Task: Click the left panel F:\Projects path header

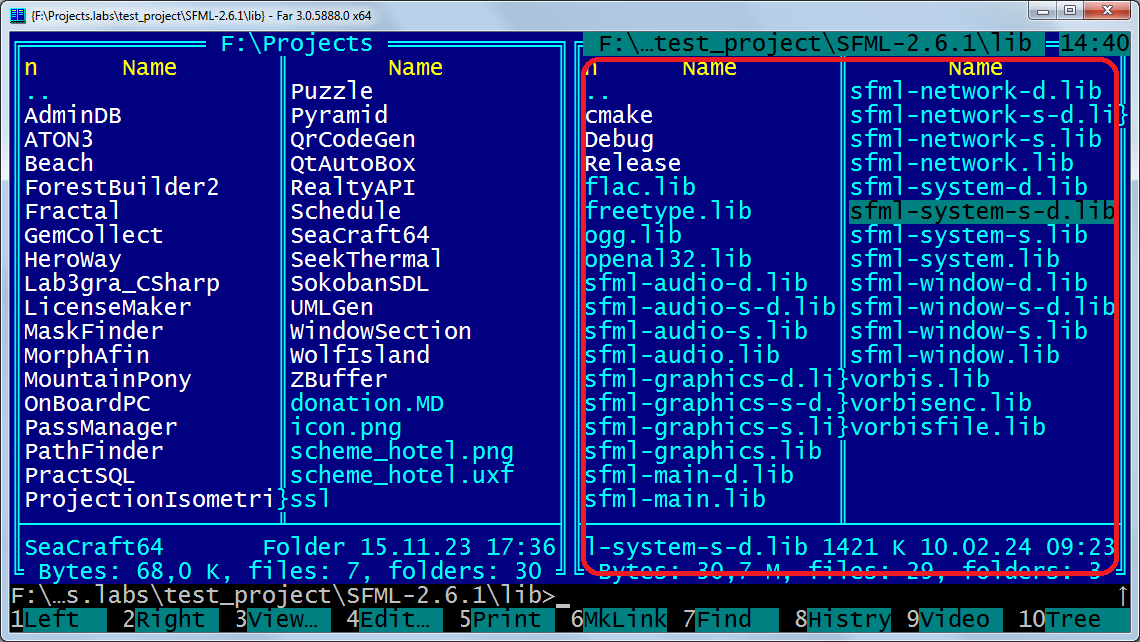Action: click(296, 44)
